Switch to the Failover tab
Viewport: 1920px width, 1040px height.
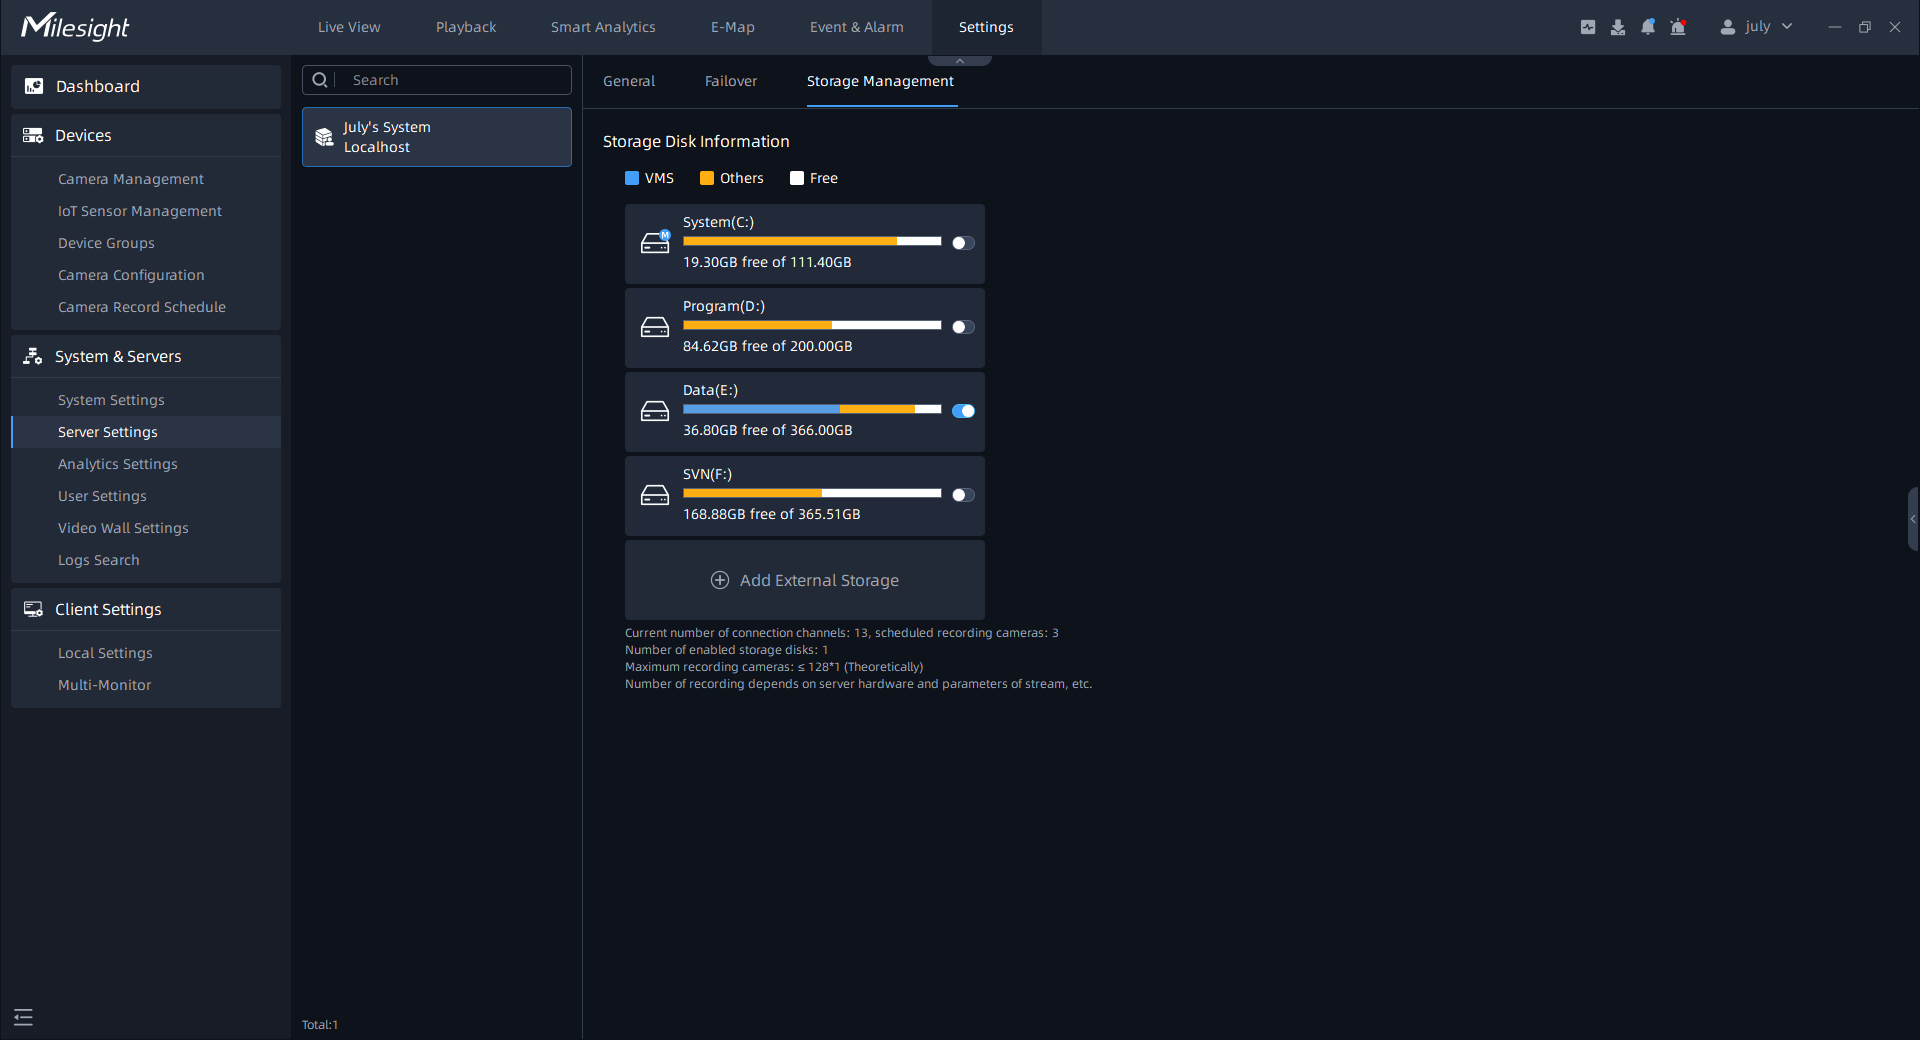(x=730, y=81)
